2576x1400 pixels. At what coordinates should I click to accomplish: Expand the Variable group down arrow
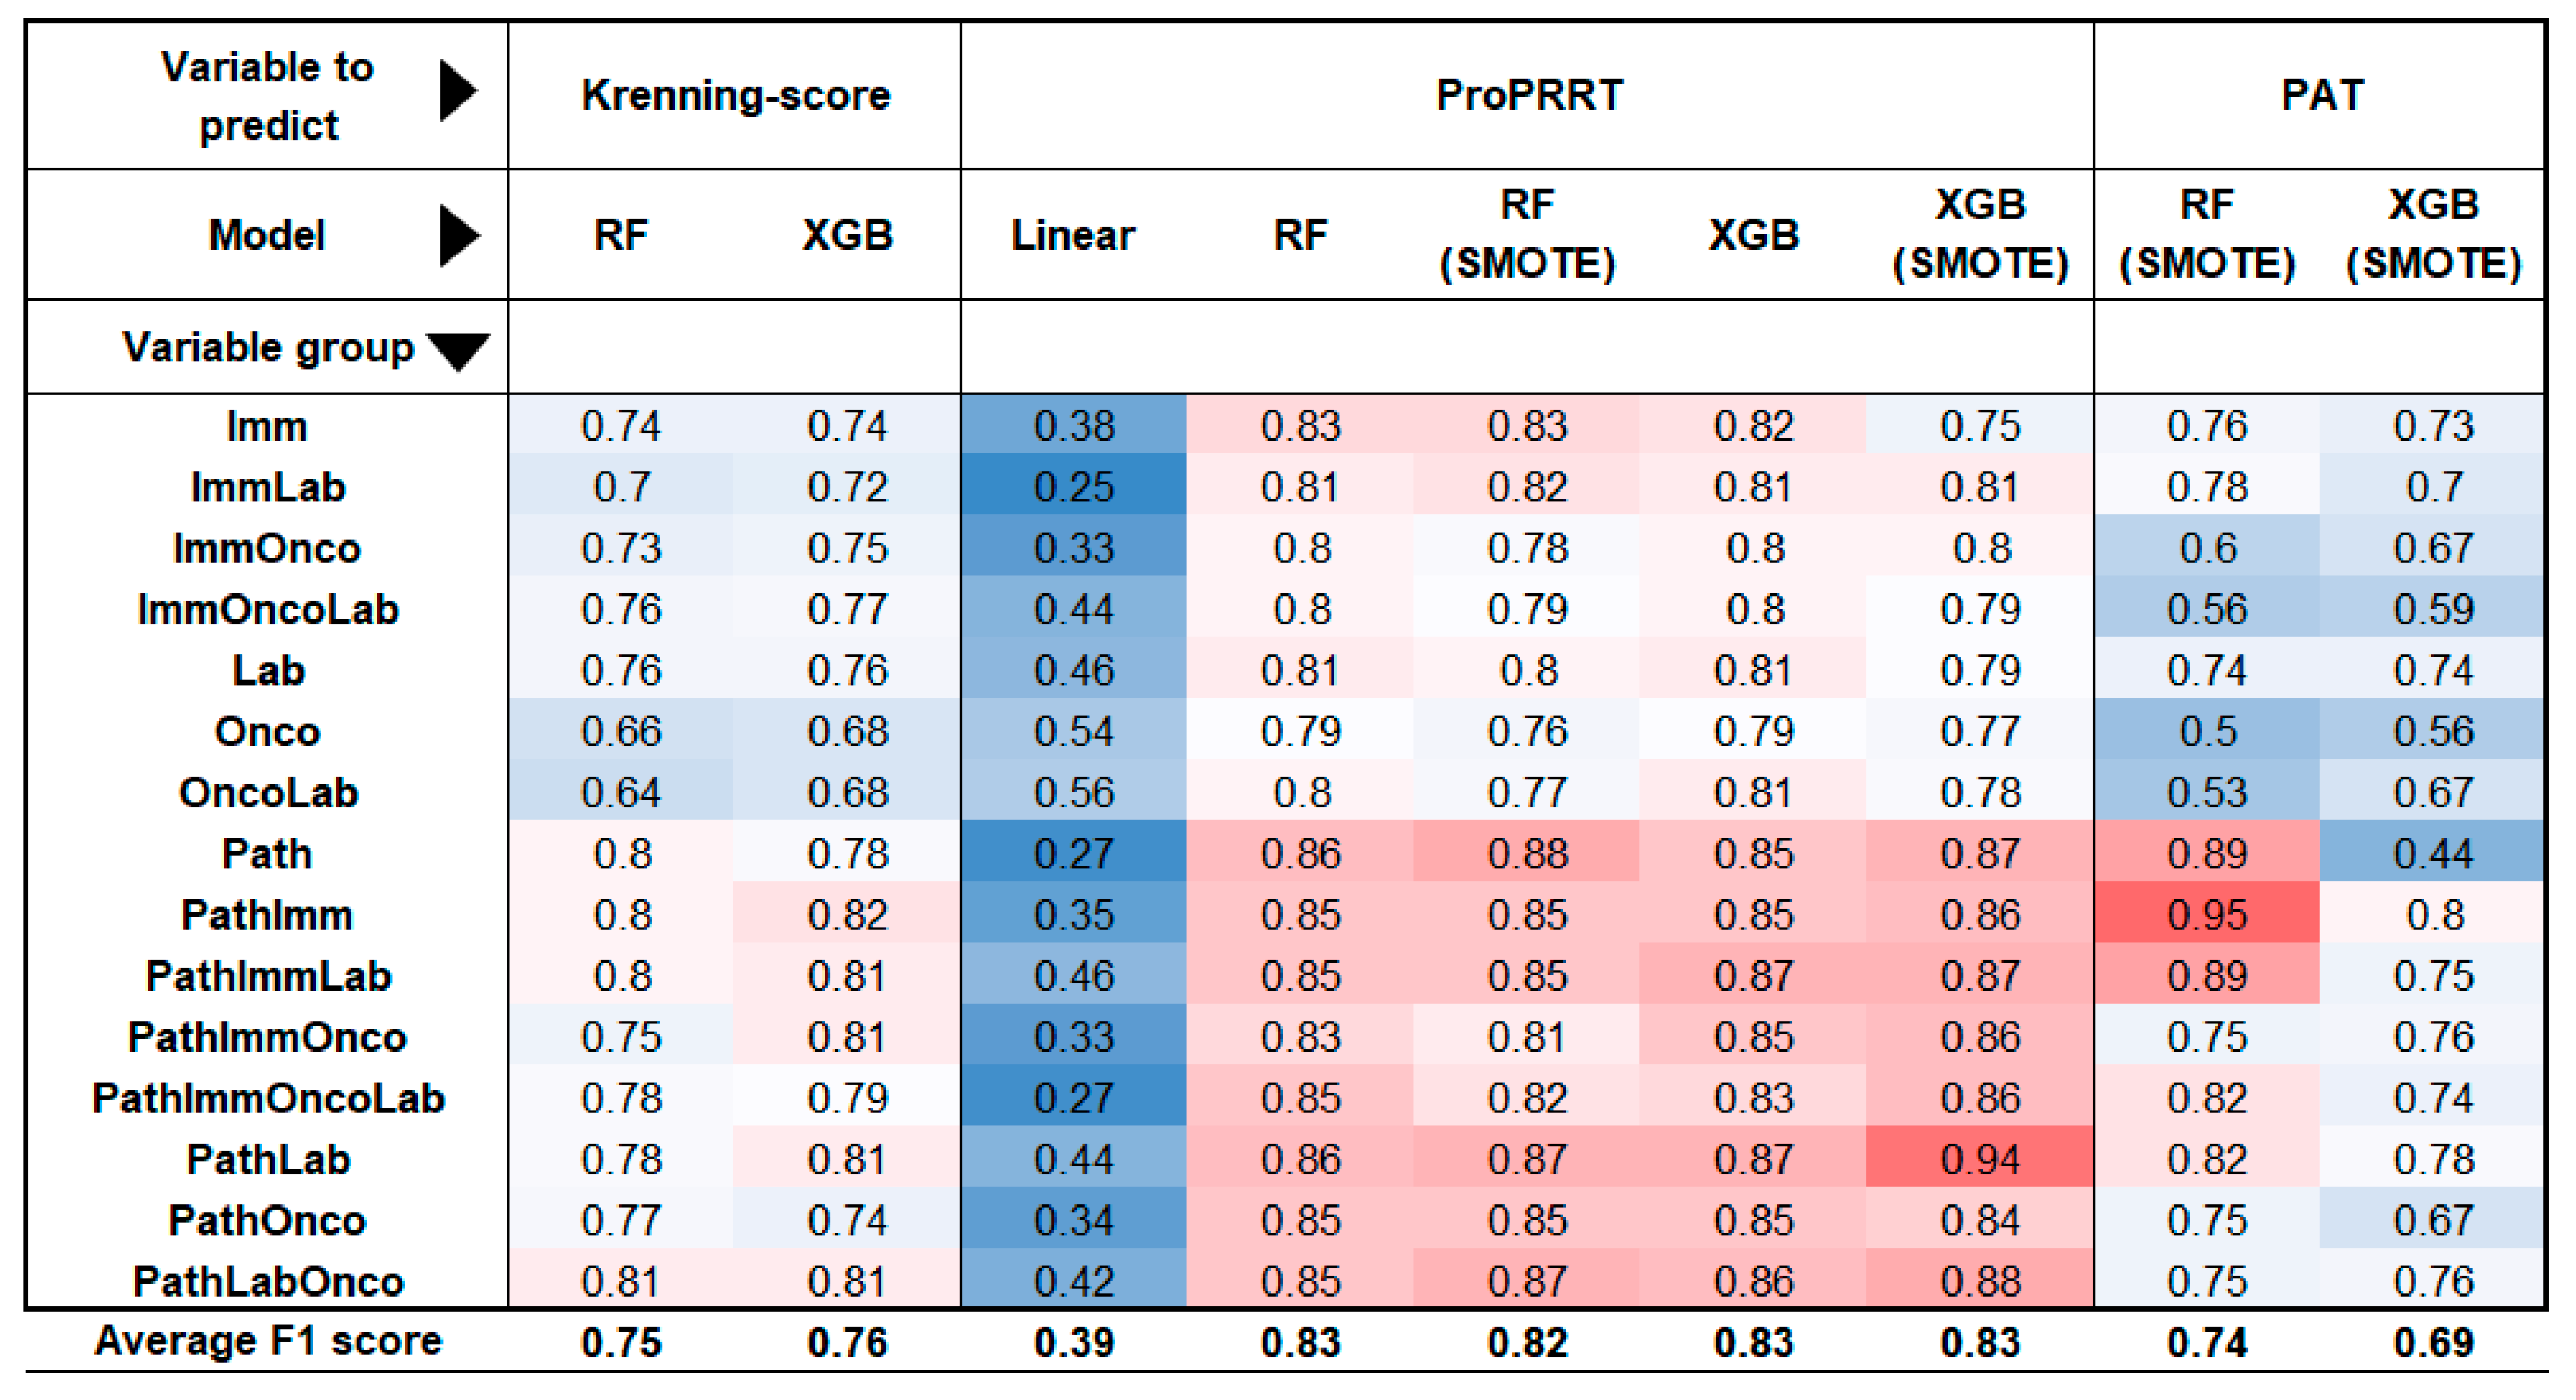click(x=458, y=351)
